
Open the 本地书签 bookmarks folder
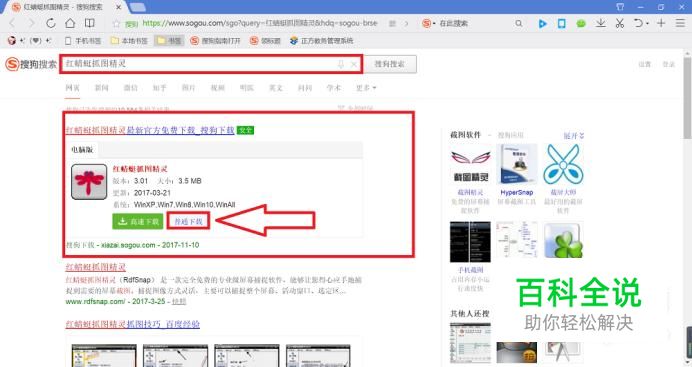pos(129,41)
